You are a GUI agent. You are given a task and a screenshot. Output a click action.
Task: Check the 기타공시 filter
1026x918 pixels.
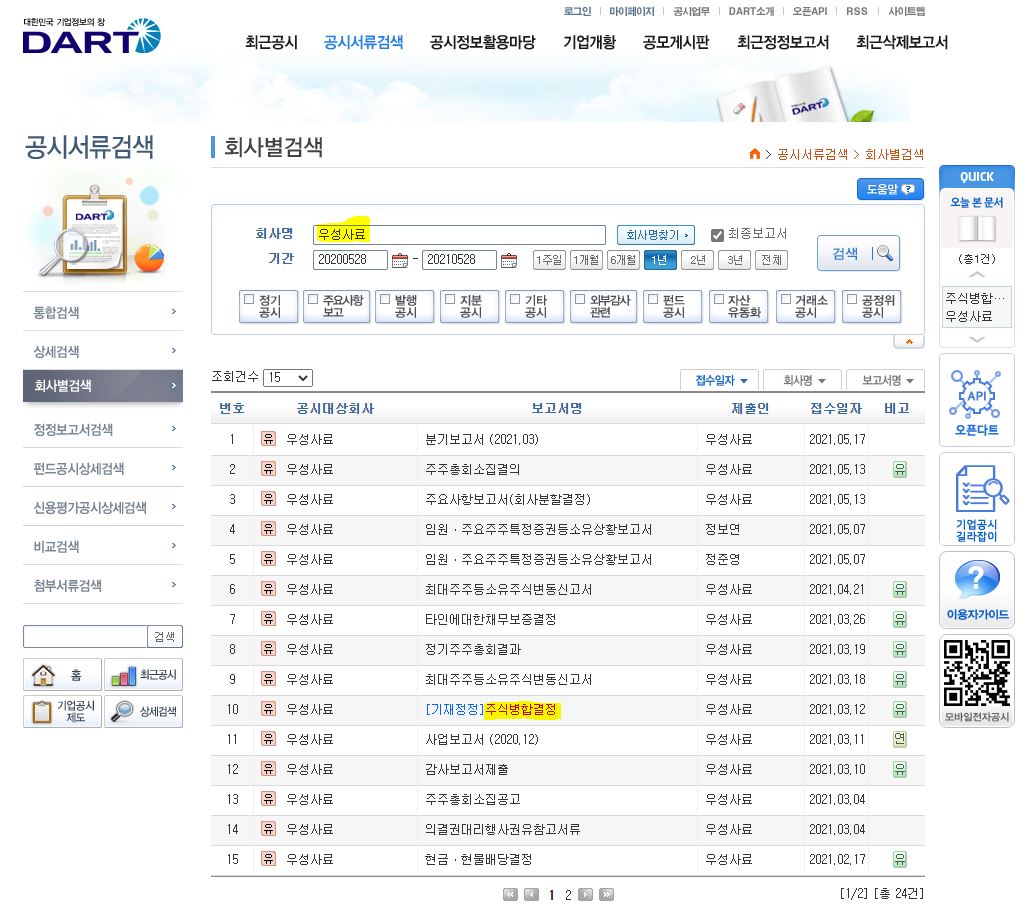515,299
